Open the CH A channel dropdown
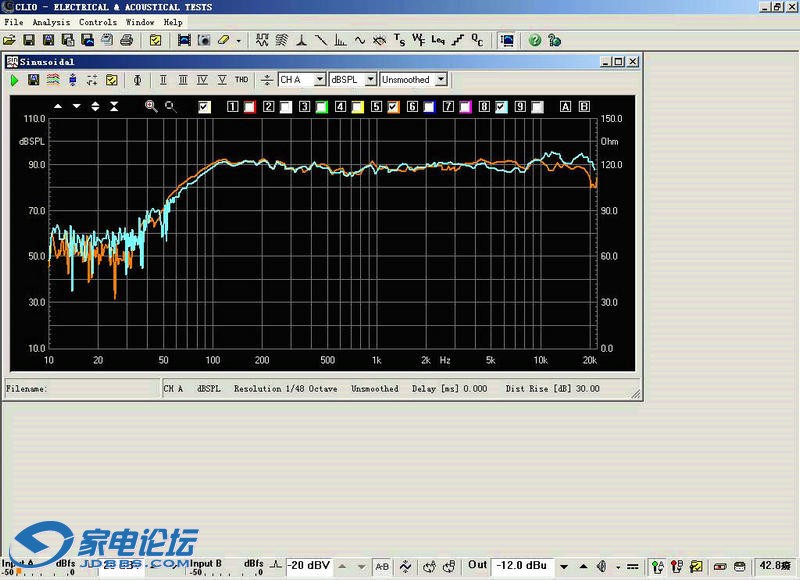This screenshot has height=580, width=800. coord(320,80)
